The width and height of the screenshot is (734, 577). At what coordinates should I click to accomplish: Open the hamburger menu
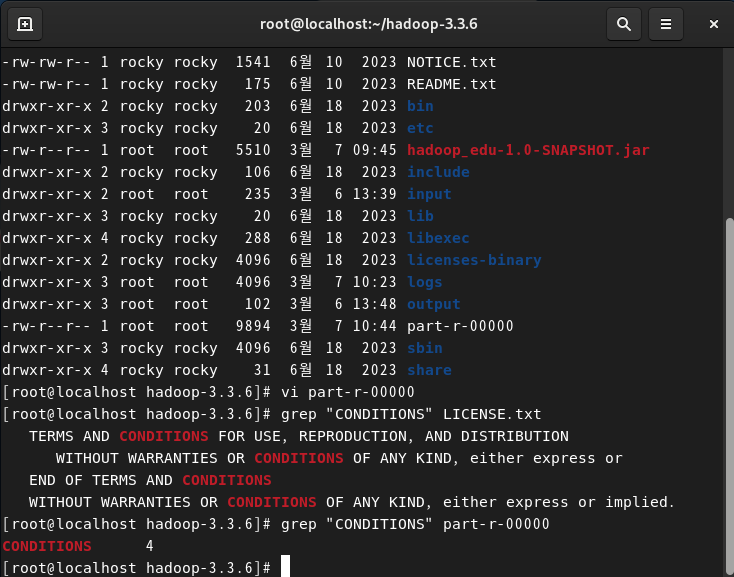[x=666, y=24]
